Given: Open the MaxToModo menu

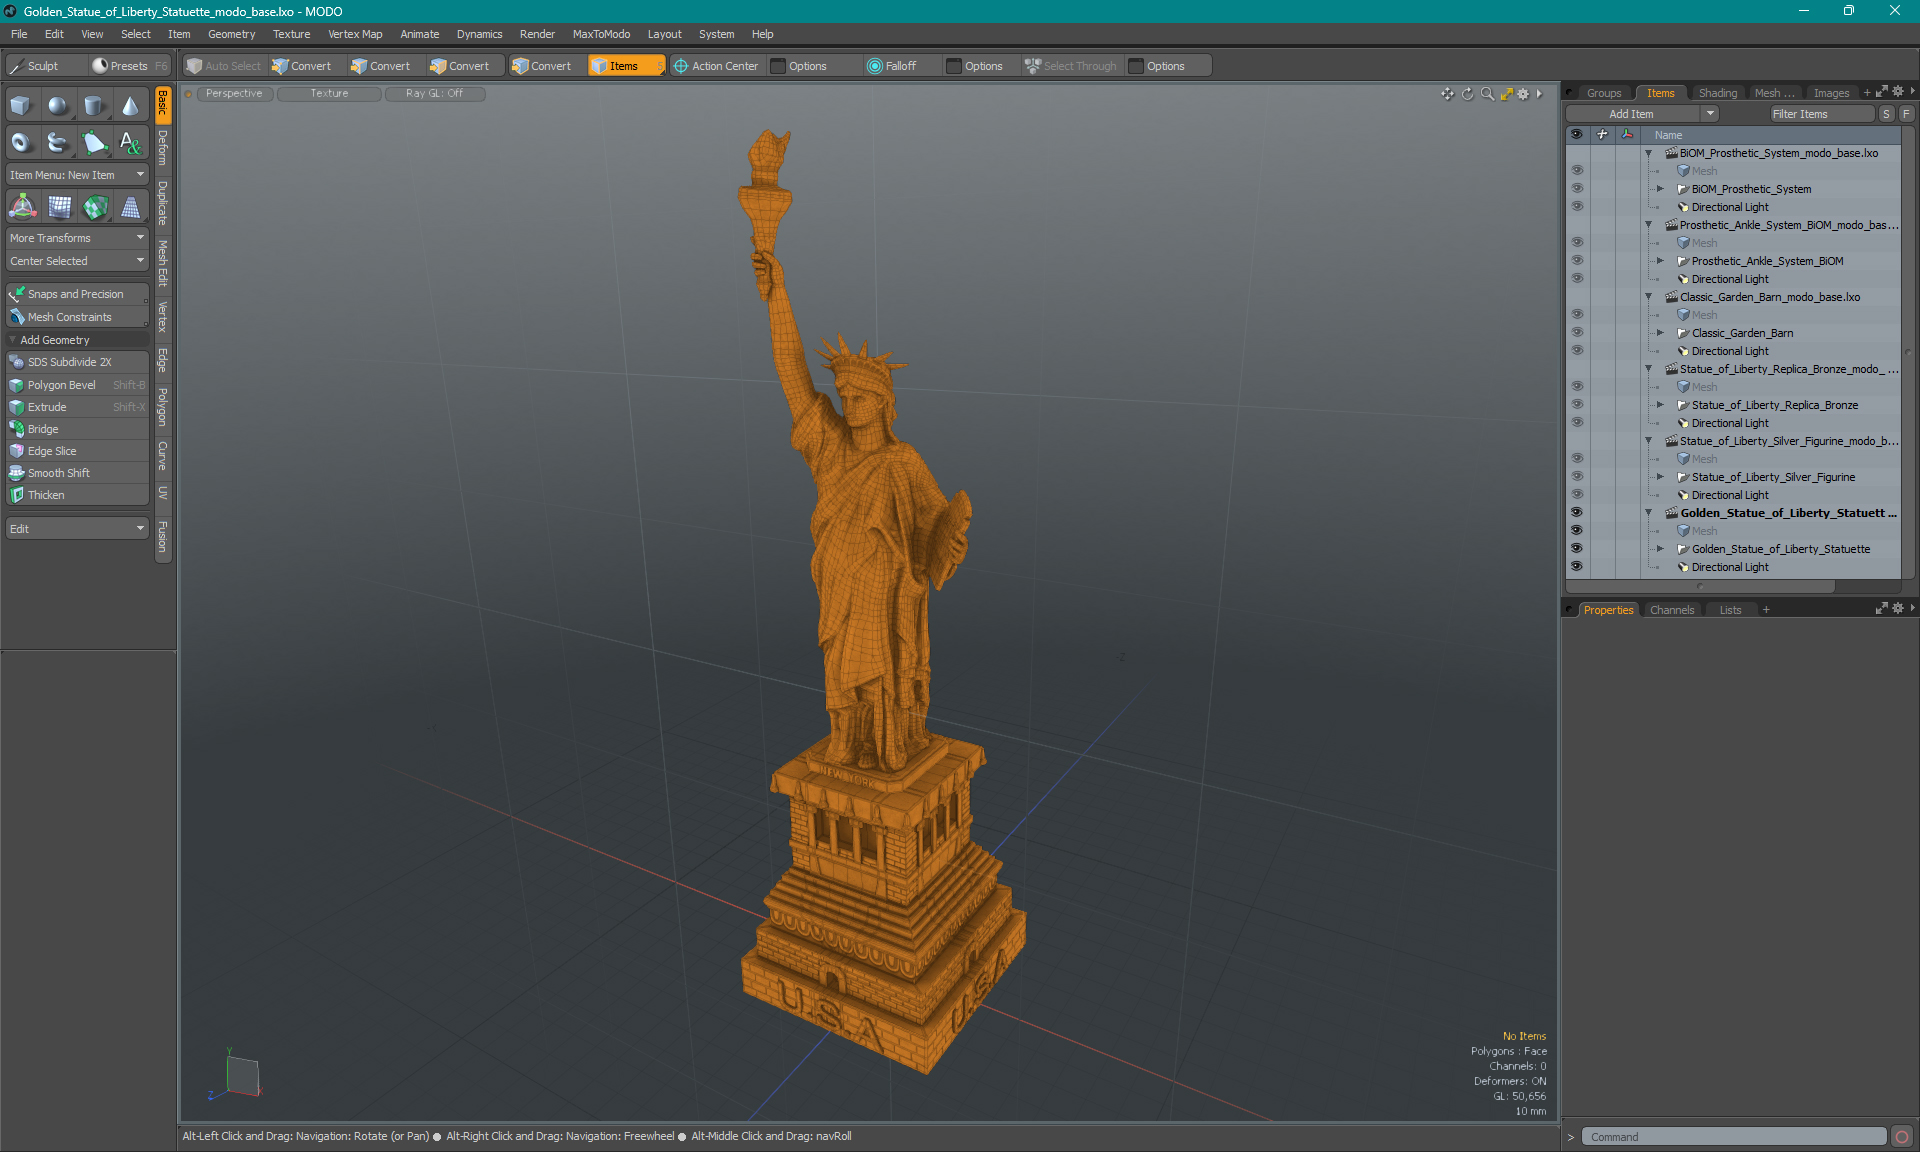Looking at the screenshot, I should click(601, 34).
